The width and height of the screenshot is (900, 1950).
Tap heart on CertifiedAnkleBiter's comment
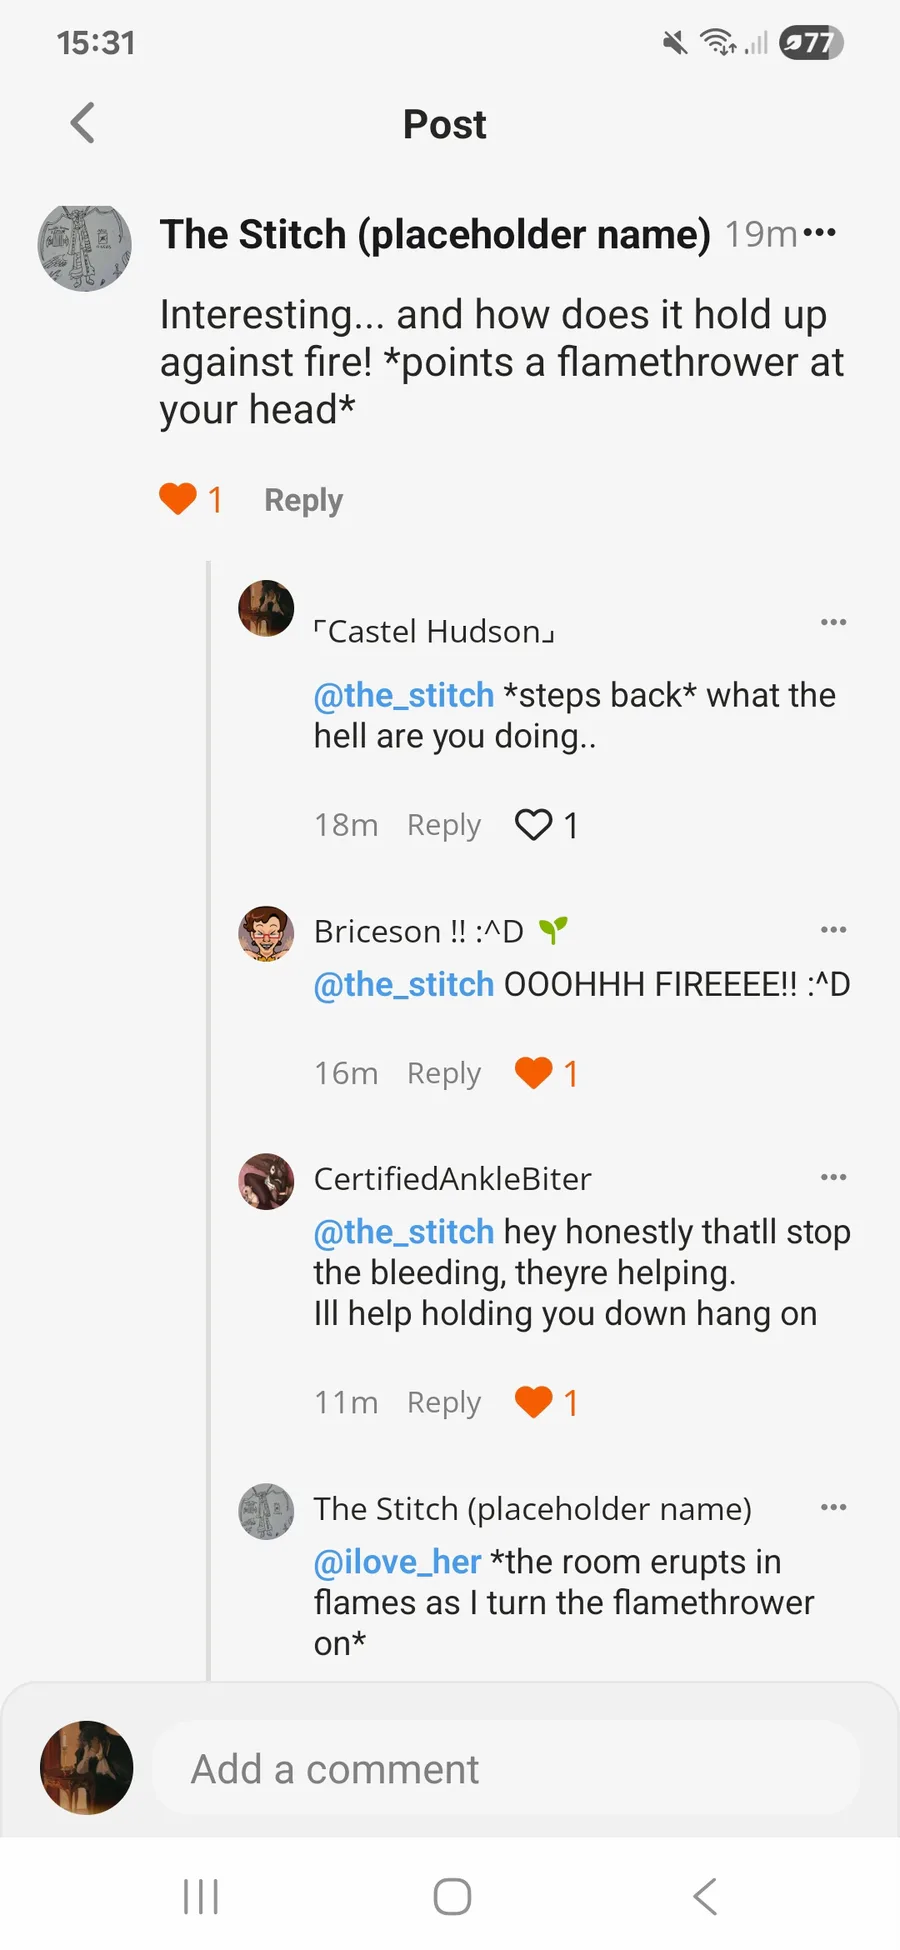[x=533, y=1402]
